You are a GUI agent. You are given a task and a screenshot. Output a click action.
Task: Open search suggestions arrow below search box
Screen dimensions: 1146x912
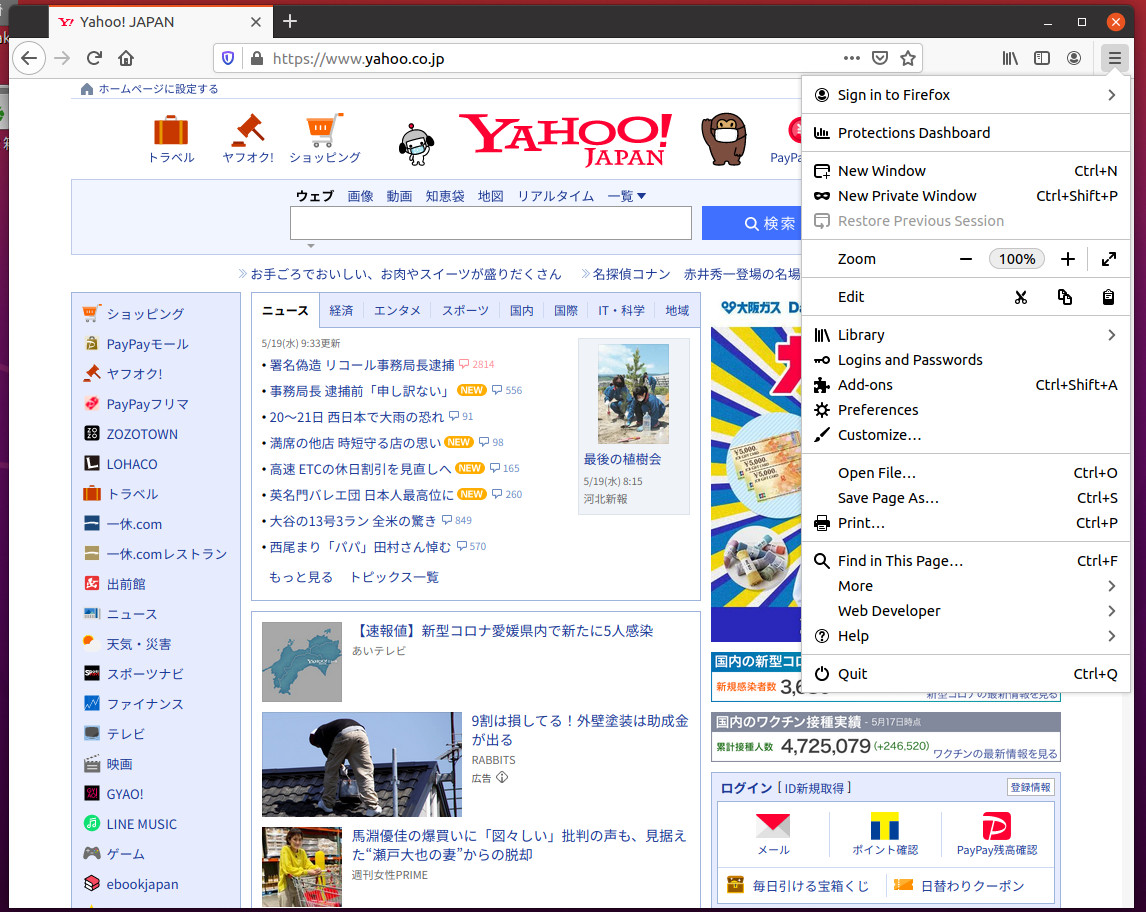pyautogui.click(x=311, y=246)
